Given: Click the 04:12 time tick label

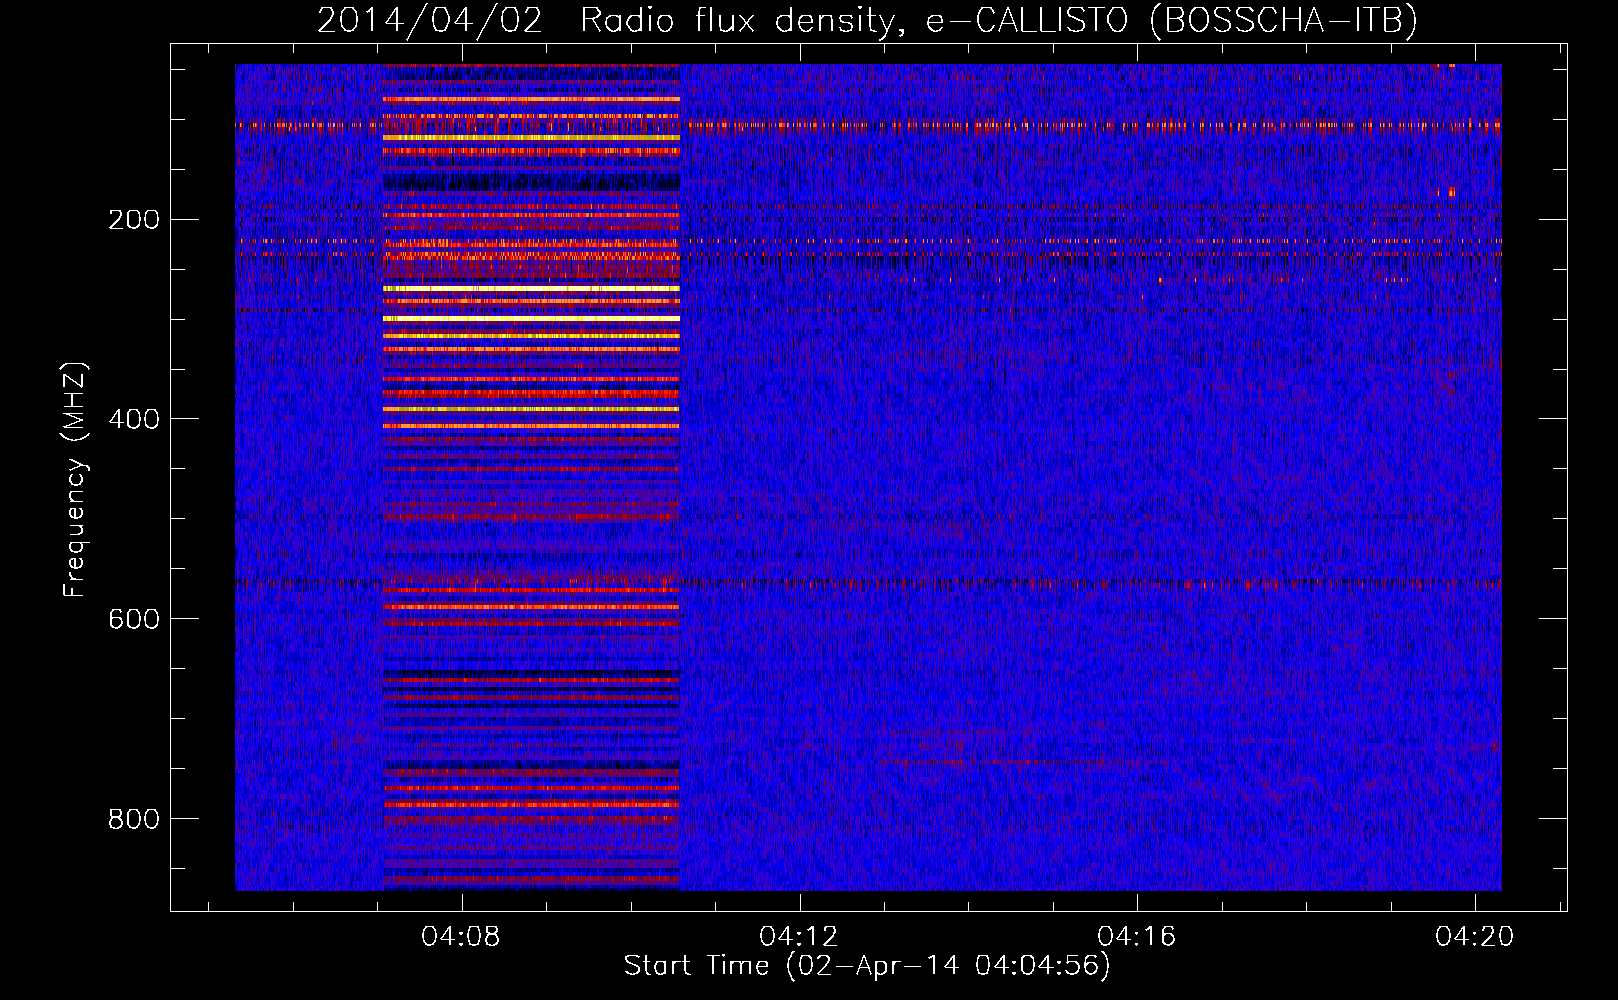Looking at the screenshot, I should pyautogui.click(x=799, y=937).
